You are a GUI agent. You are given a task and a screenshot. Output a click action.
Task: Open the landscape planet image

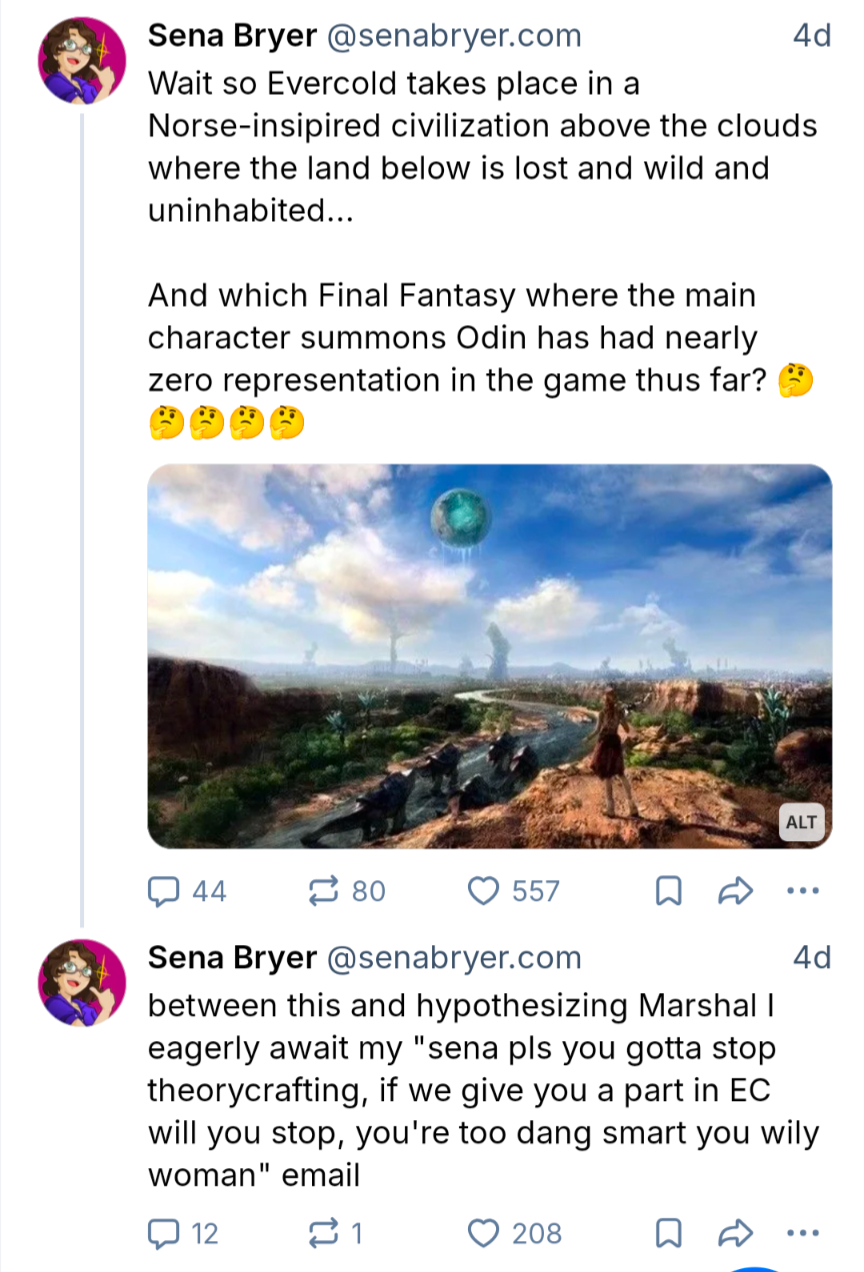tap(490, 656)
